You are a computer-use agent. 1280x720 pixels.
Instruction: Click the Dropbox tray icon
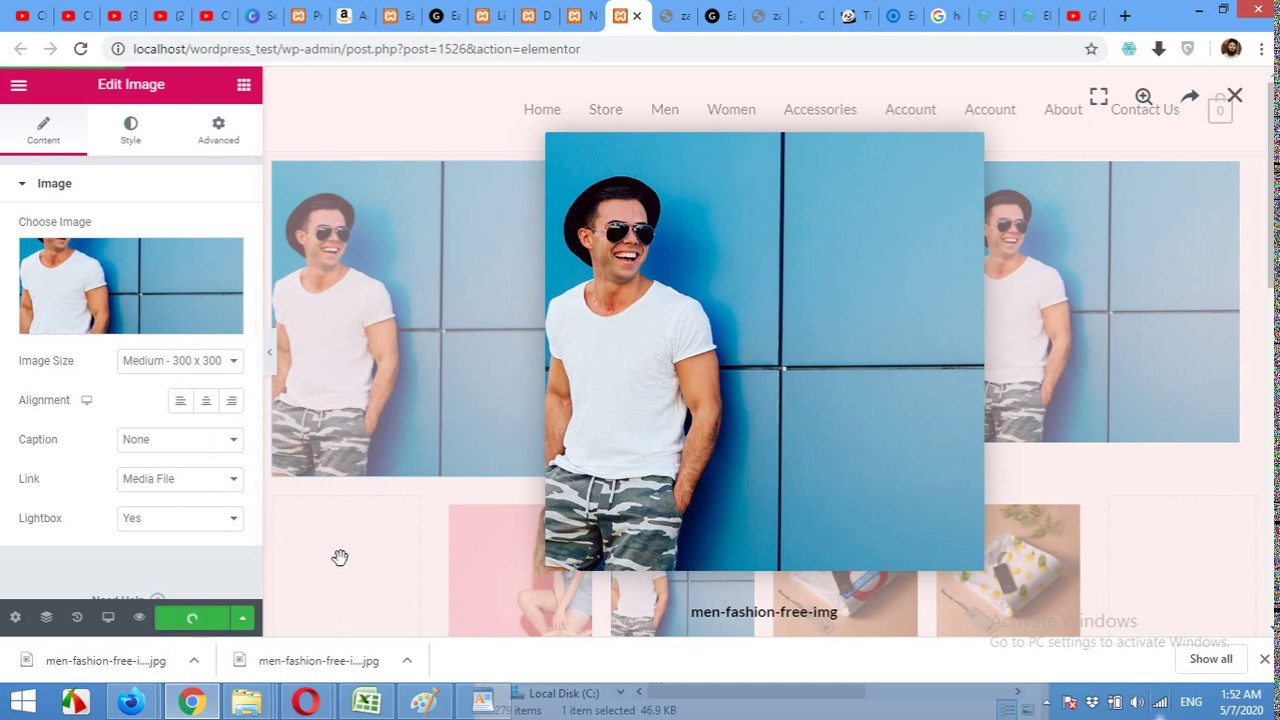pyautogui.click(x=1092, y=702)
